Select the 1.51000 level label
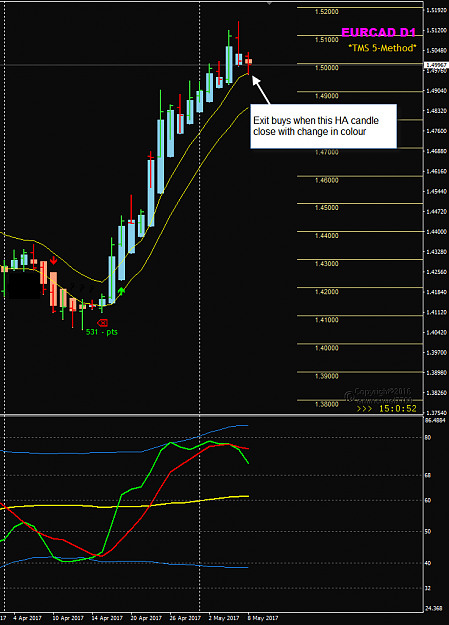The width and height of the screenshot is (449, 625). coord(327,39)
